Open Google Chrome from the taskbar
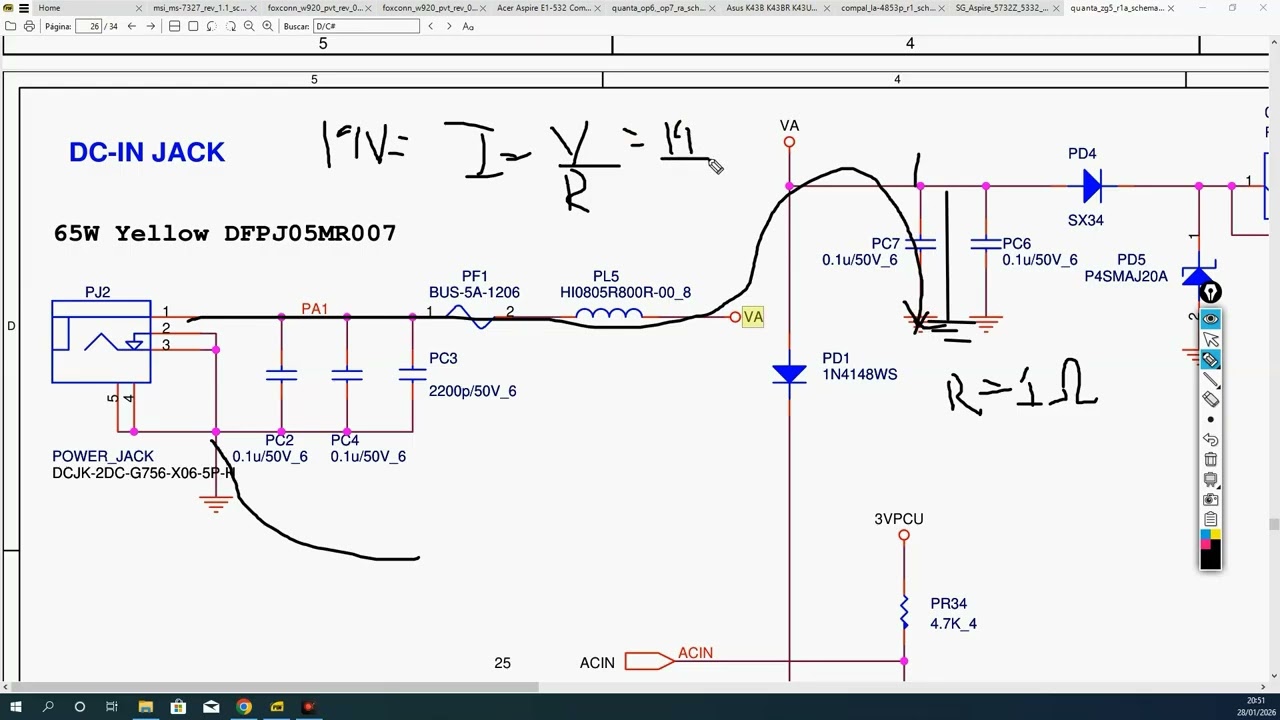 click(243, 707)
